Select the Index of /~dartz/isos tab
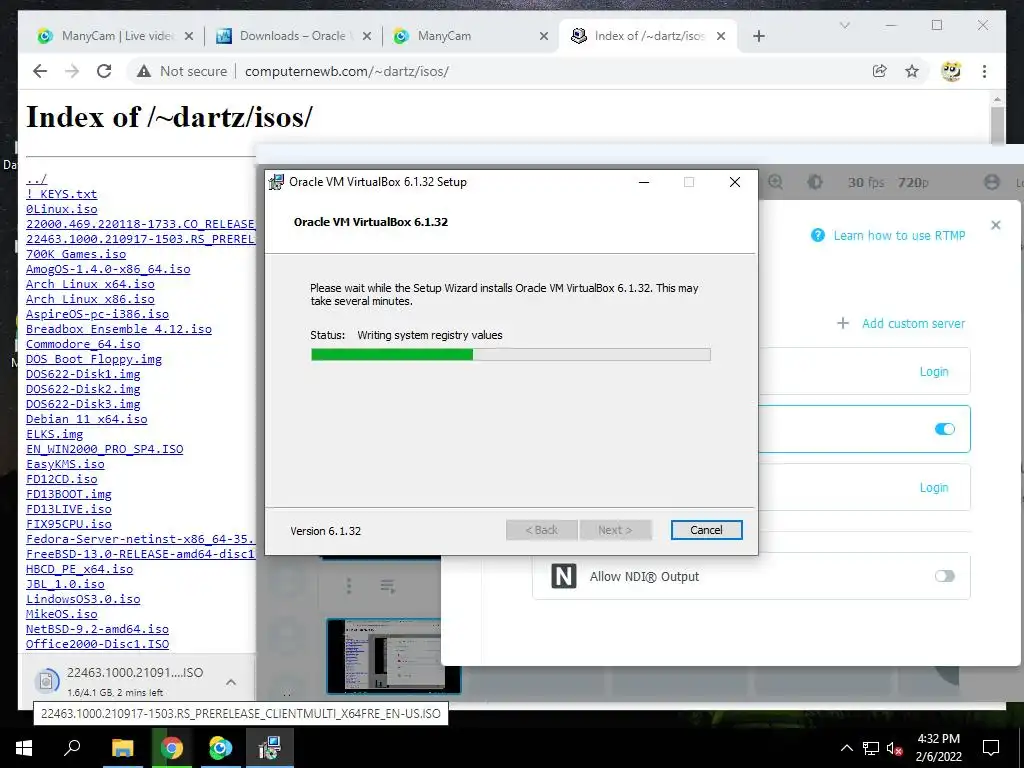This screenshot has height=768, width=1024. 650,36
